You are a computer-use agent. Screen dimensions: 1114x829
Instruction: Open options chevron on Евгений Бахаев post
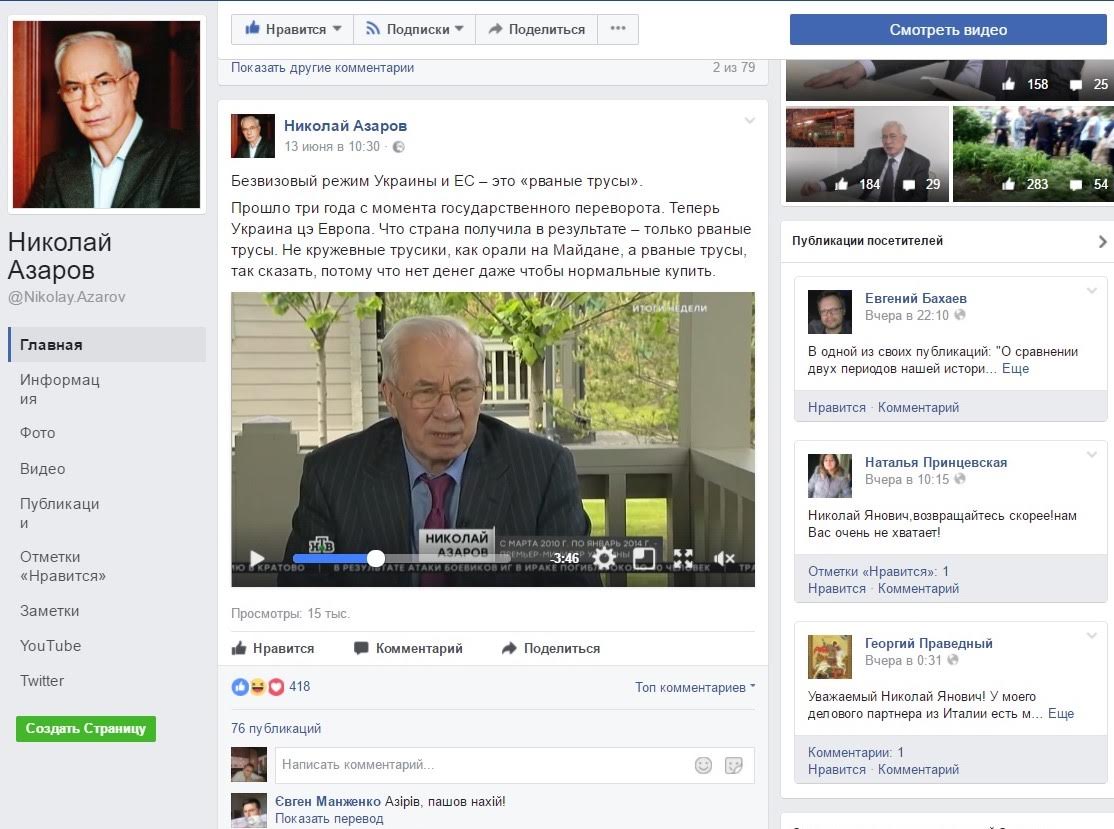click(x=1092, y=291)
